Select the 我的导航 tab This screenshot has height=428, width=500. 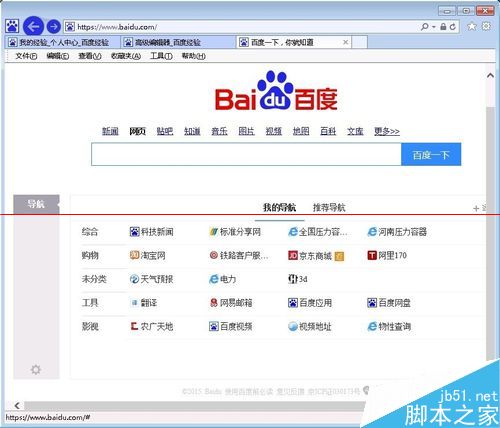[x=279, y=208]
